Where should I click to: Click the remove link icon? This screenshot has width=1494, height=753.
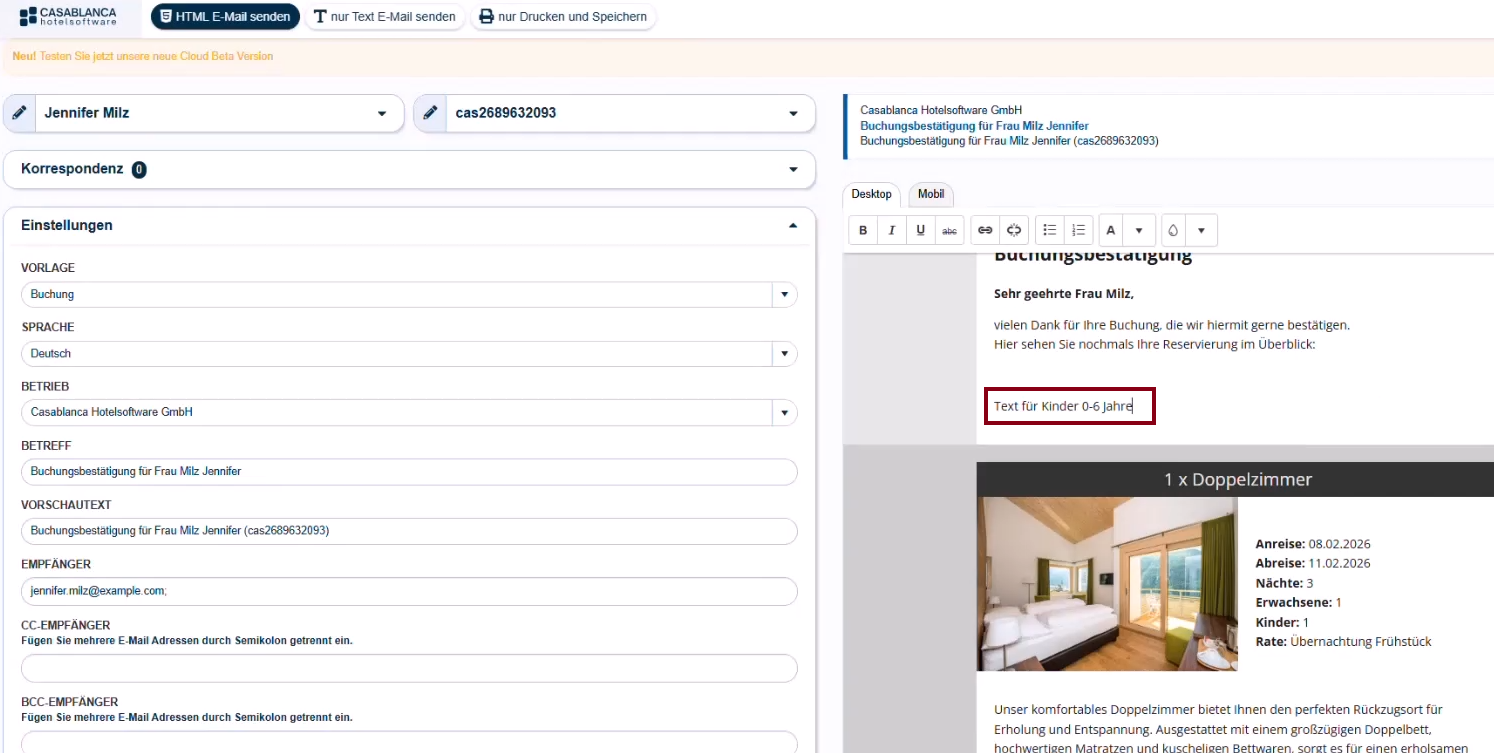coord(1014,230)
